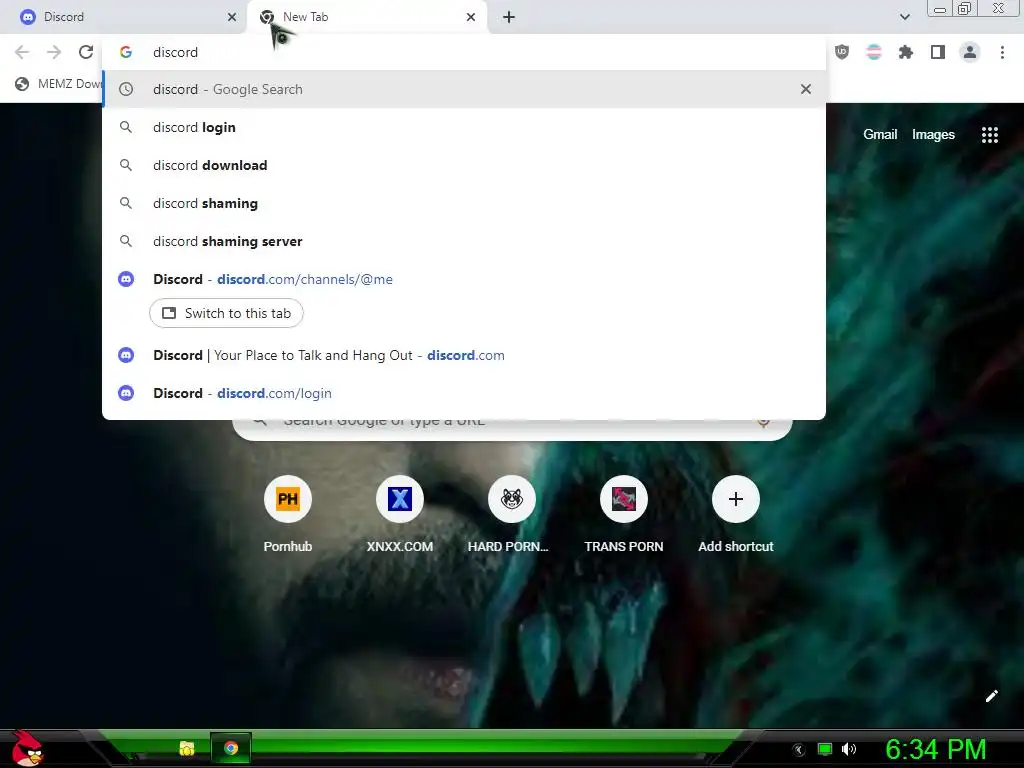Open the XNXX.COM shortcut tile
The height and width of the screenshot is (768, 1024).
tap(400, 515)
